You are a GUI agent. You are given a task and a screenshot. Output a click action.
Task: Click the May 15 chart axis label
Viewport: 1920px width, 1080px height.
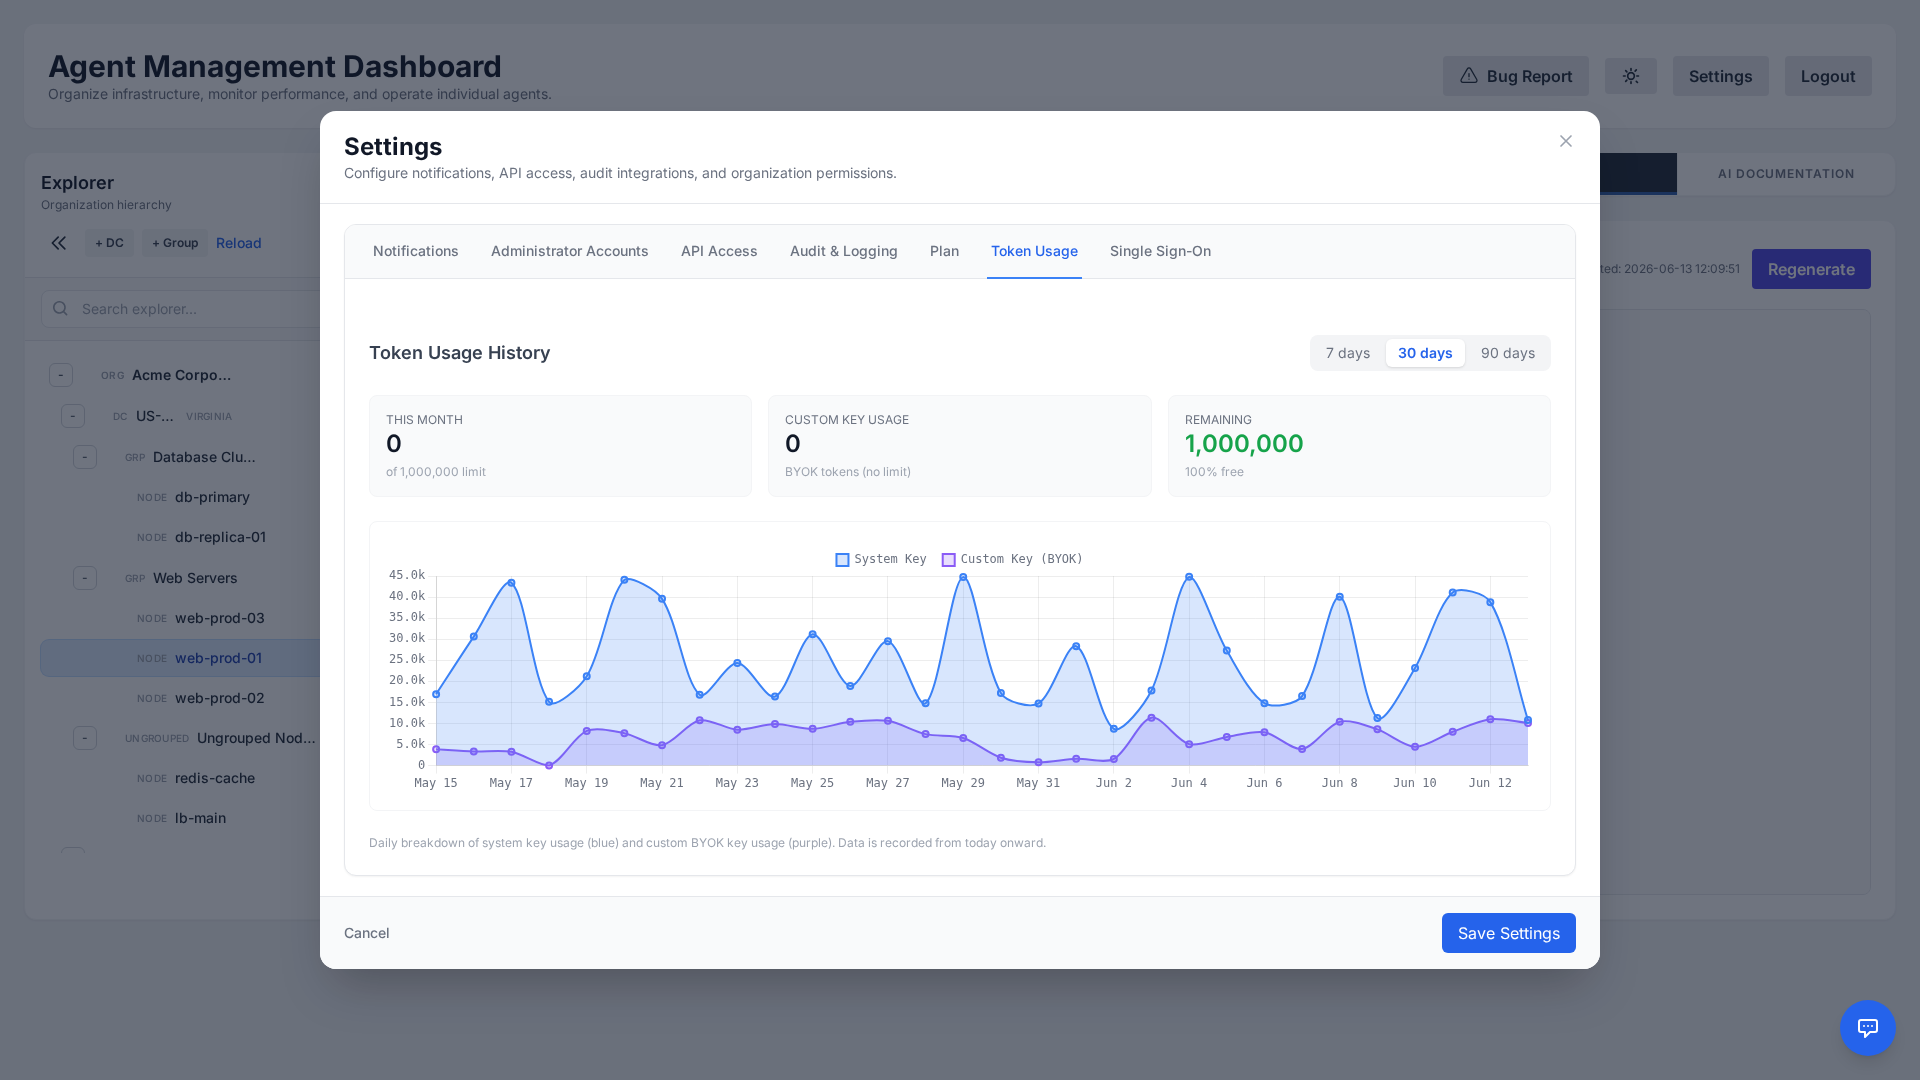(x=436, y=783)
